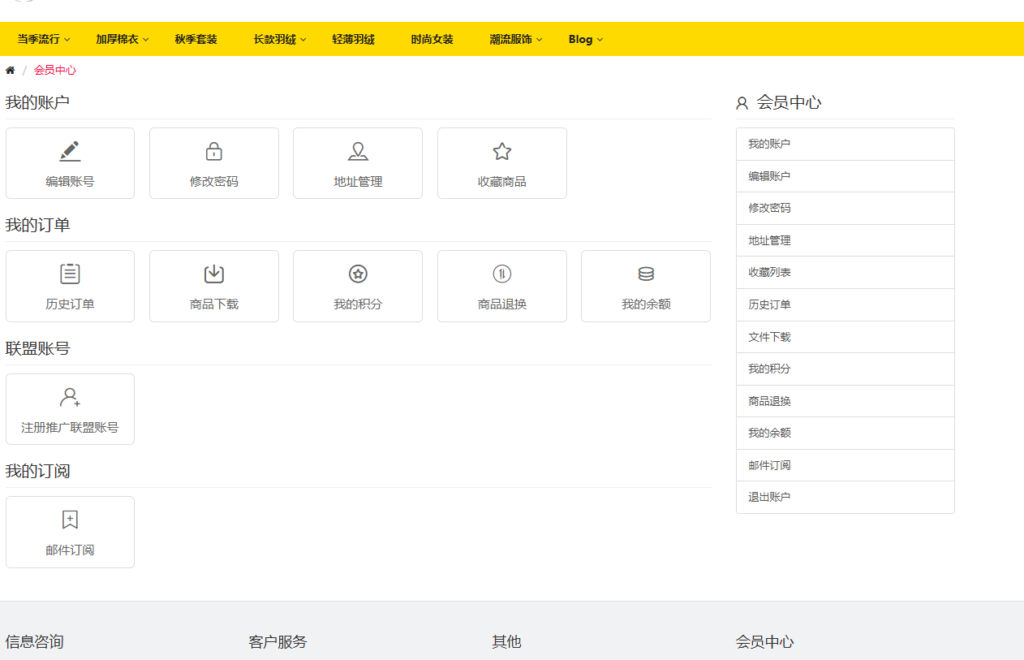Open 收藏商品 using the star icon
The height and width of the screenshot is (660, 1024).
tap(501, 152)
